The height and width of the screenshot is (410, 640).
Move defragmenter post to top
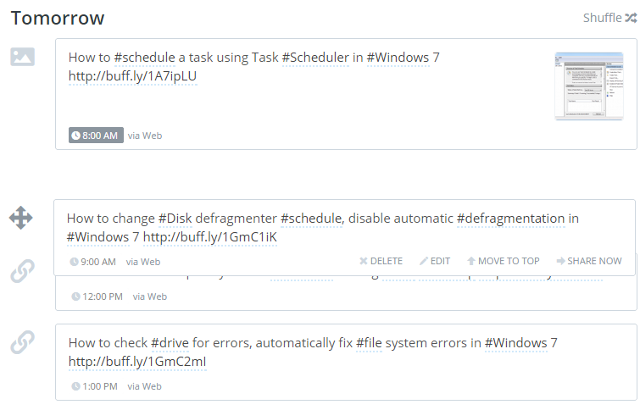(504, 261)
